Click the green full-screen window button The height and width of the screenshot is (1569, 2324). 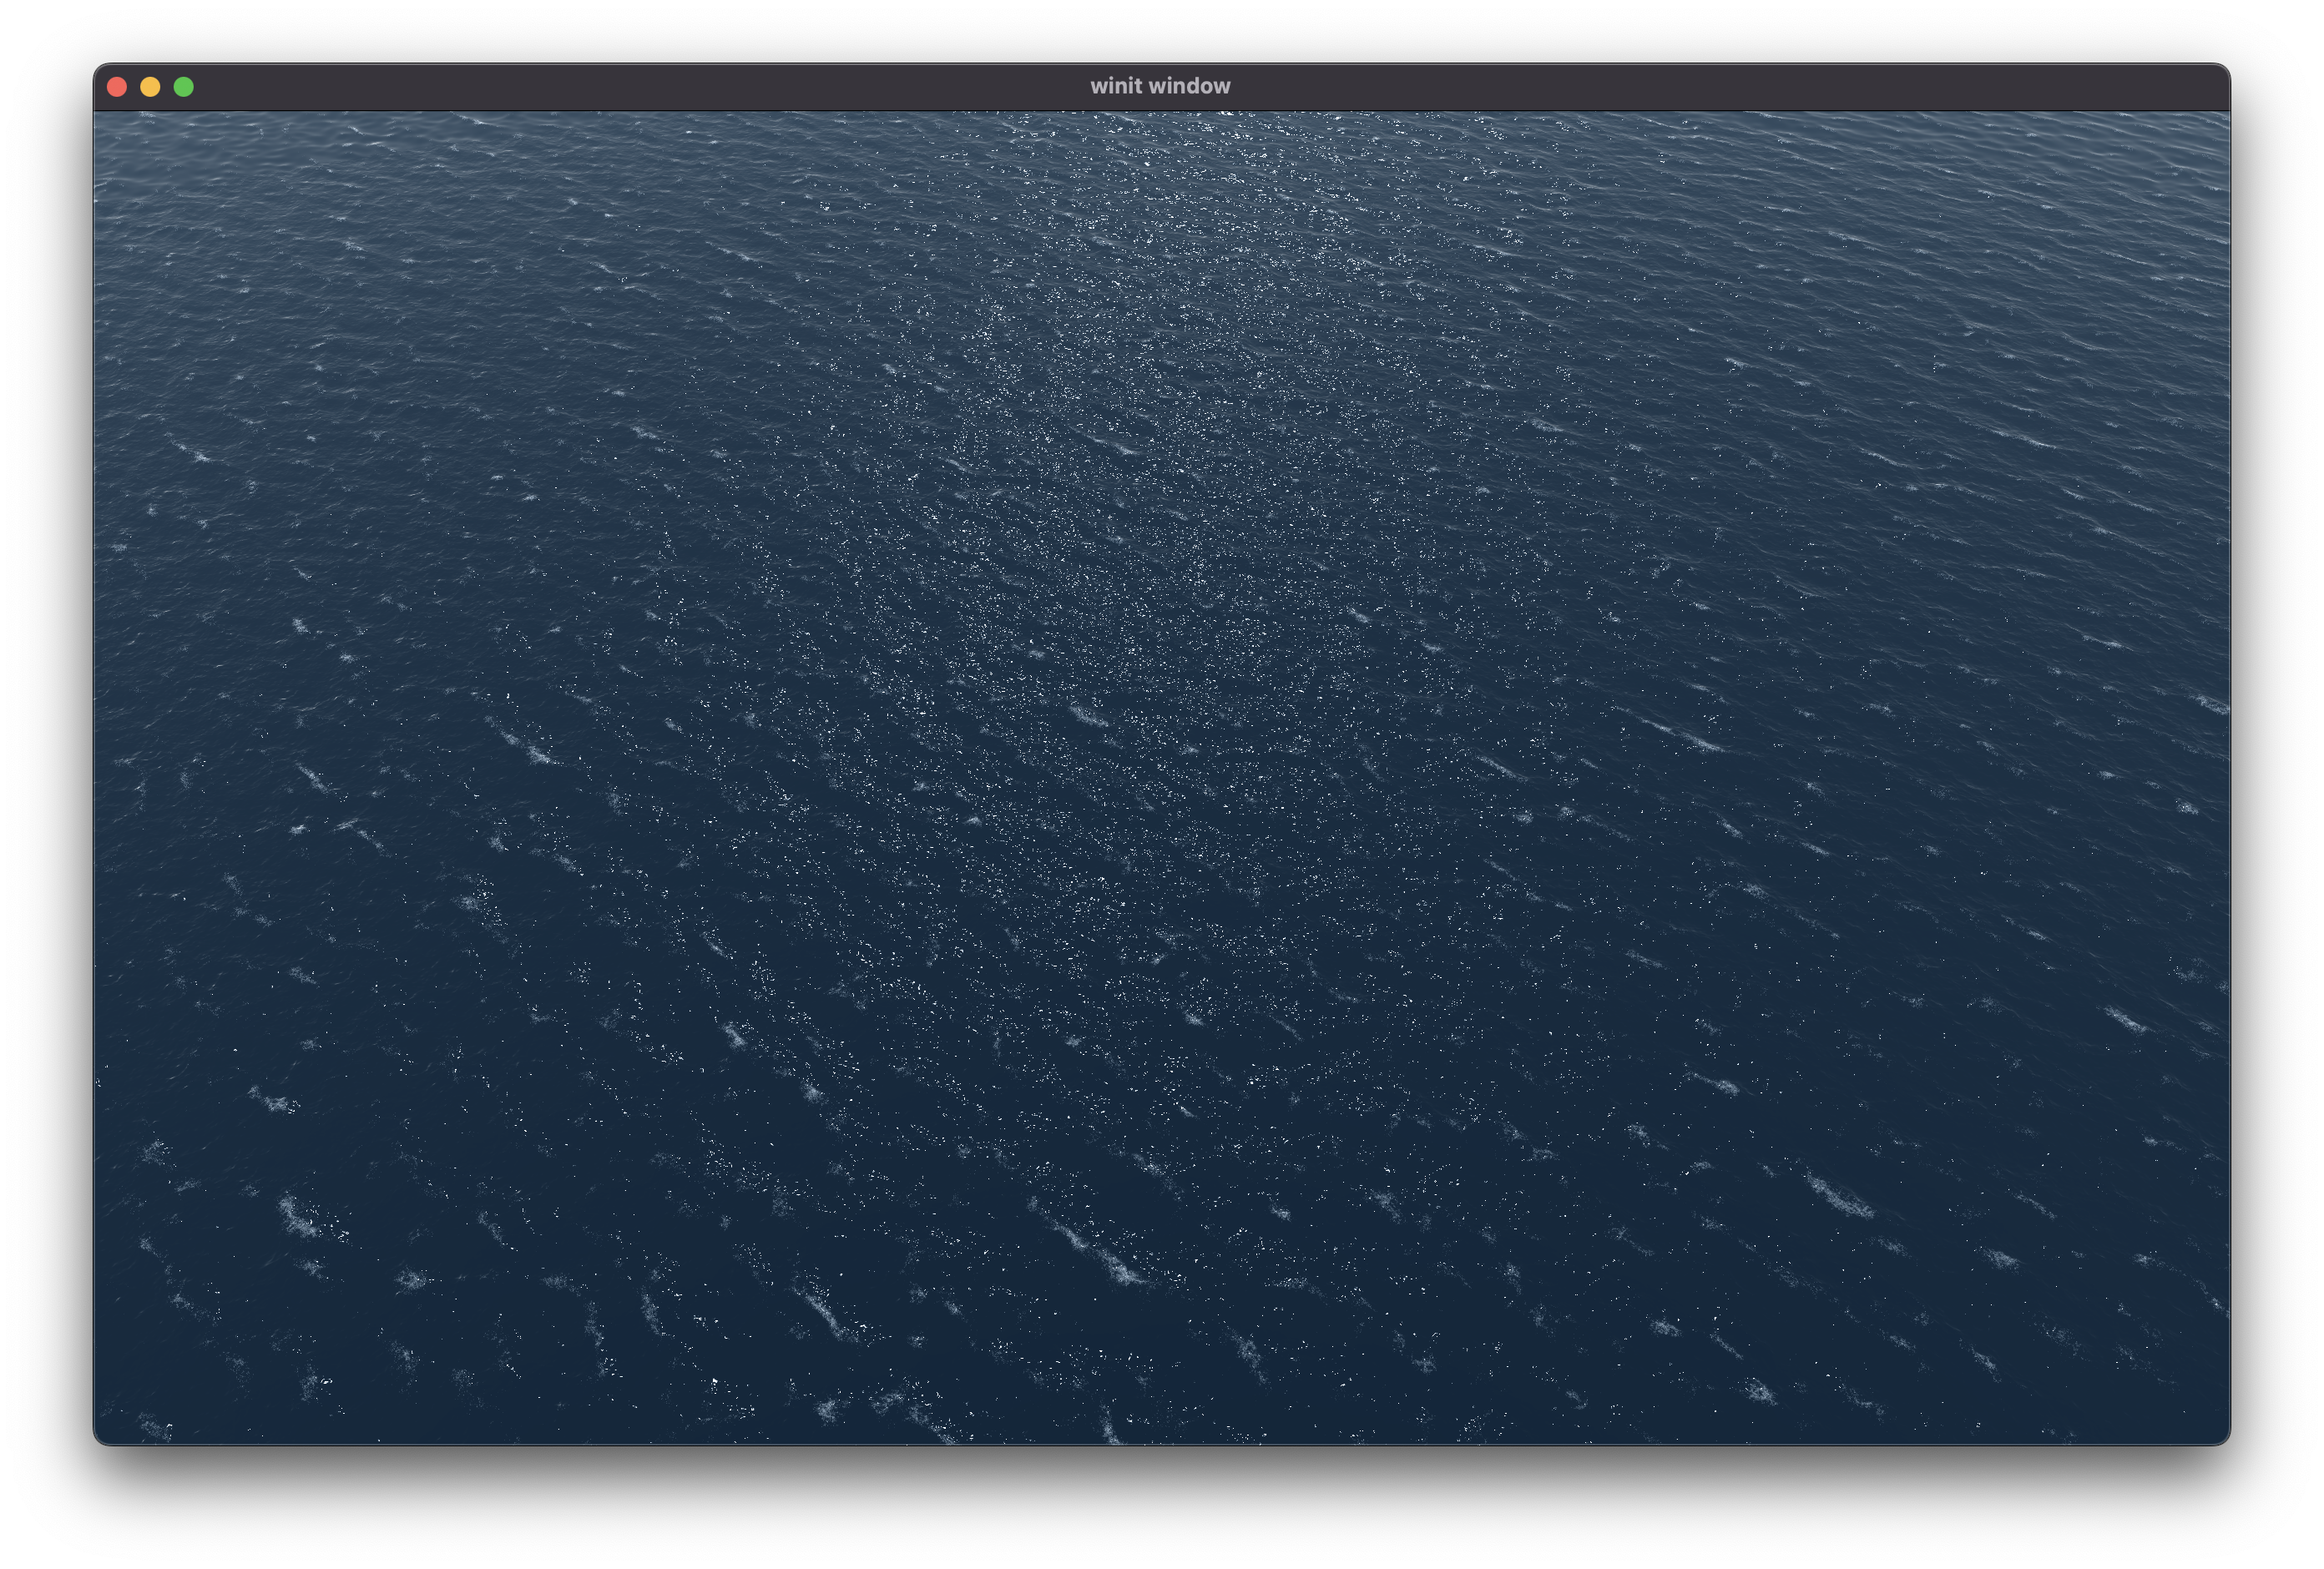tap(184, 87)
